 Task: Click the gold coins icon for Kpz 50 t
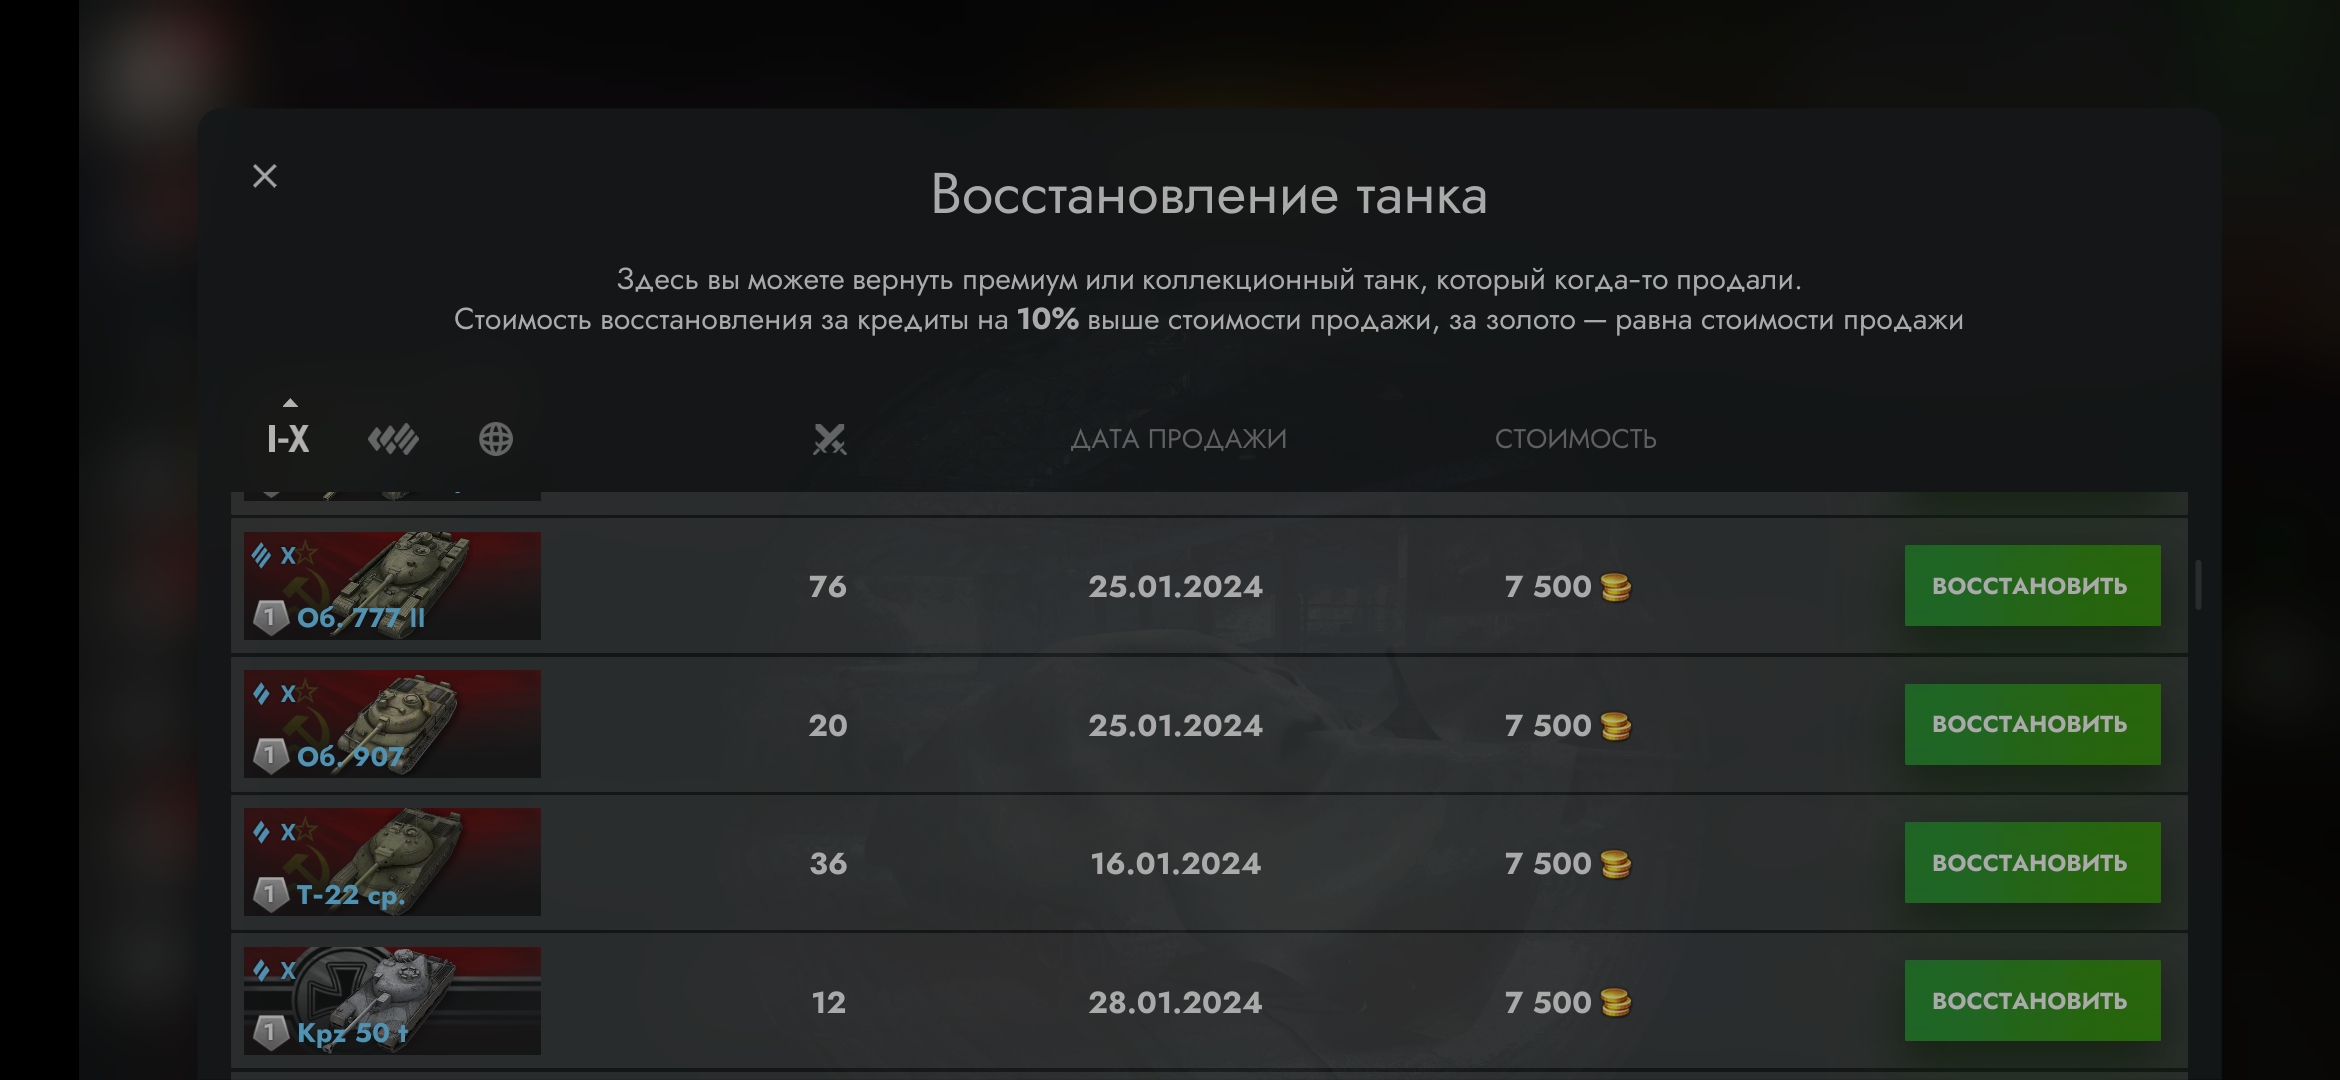1615,1002
